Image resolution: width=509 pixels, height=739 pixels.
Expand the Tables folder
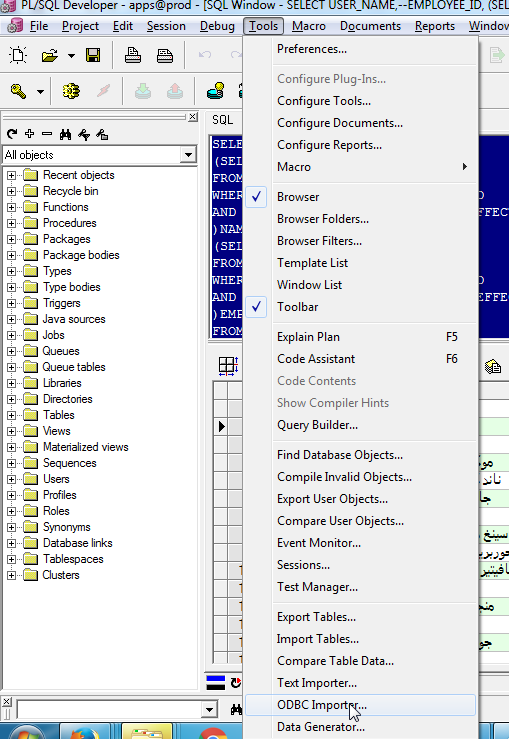(x=11, y=415)
